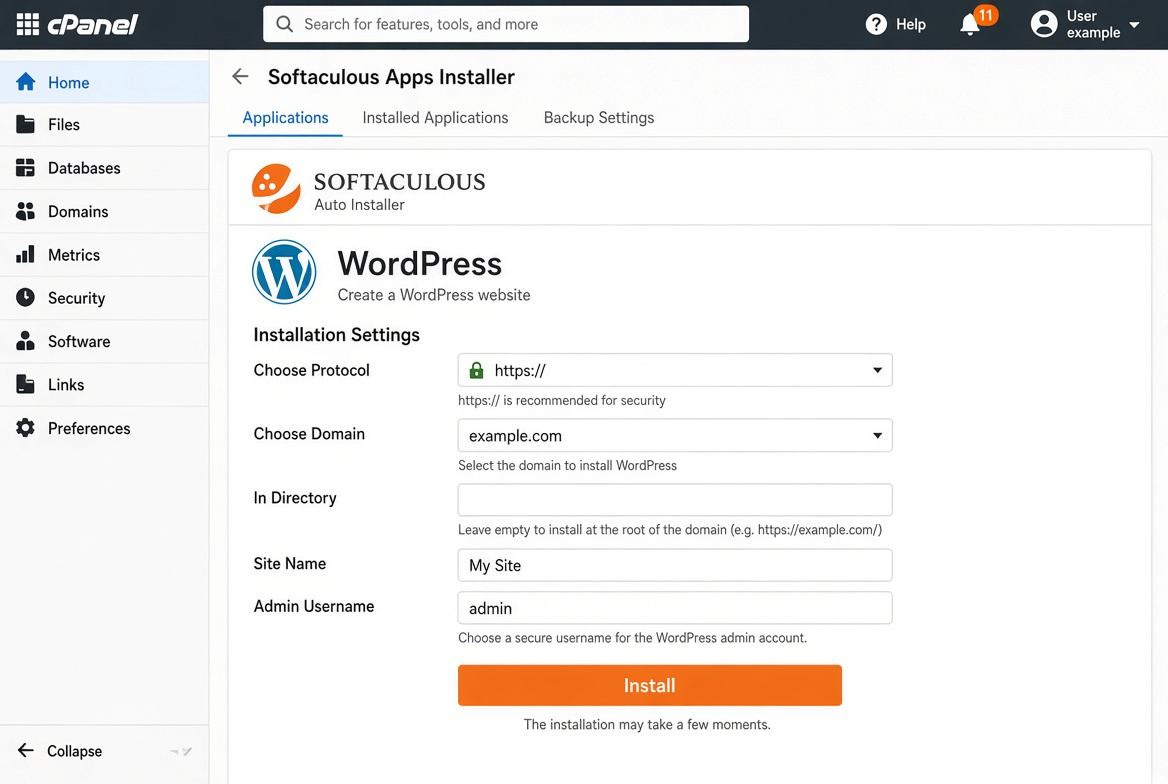Click the Choose a secure username hint text
Screen dimensions: 1168x784
click(x=632, y=638)
